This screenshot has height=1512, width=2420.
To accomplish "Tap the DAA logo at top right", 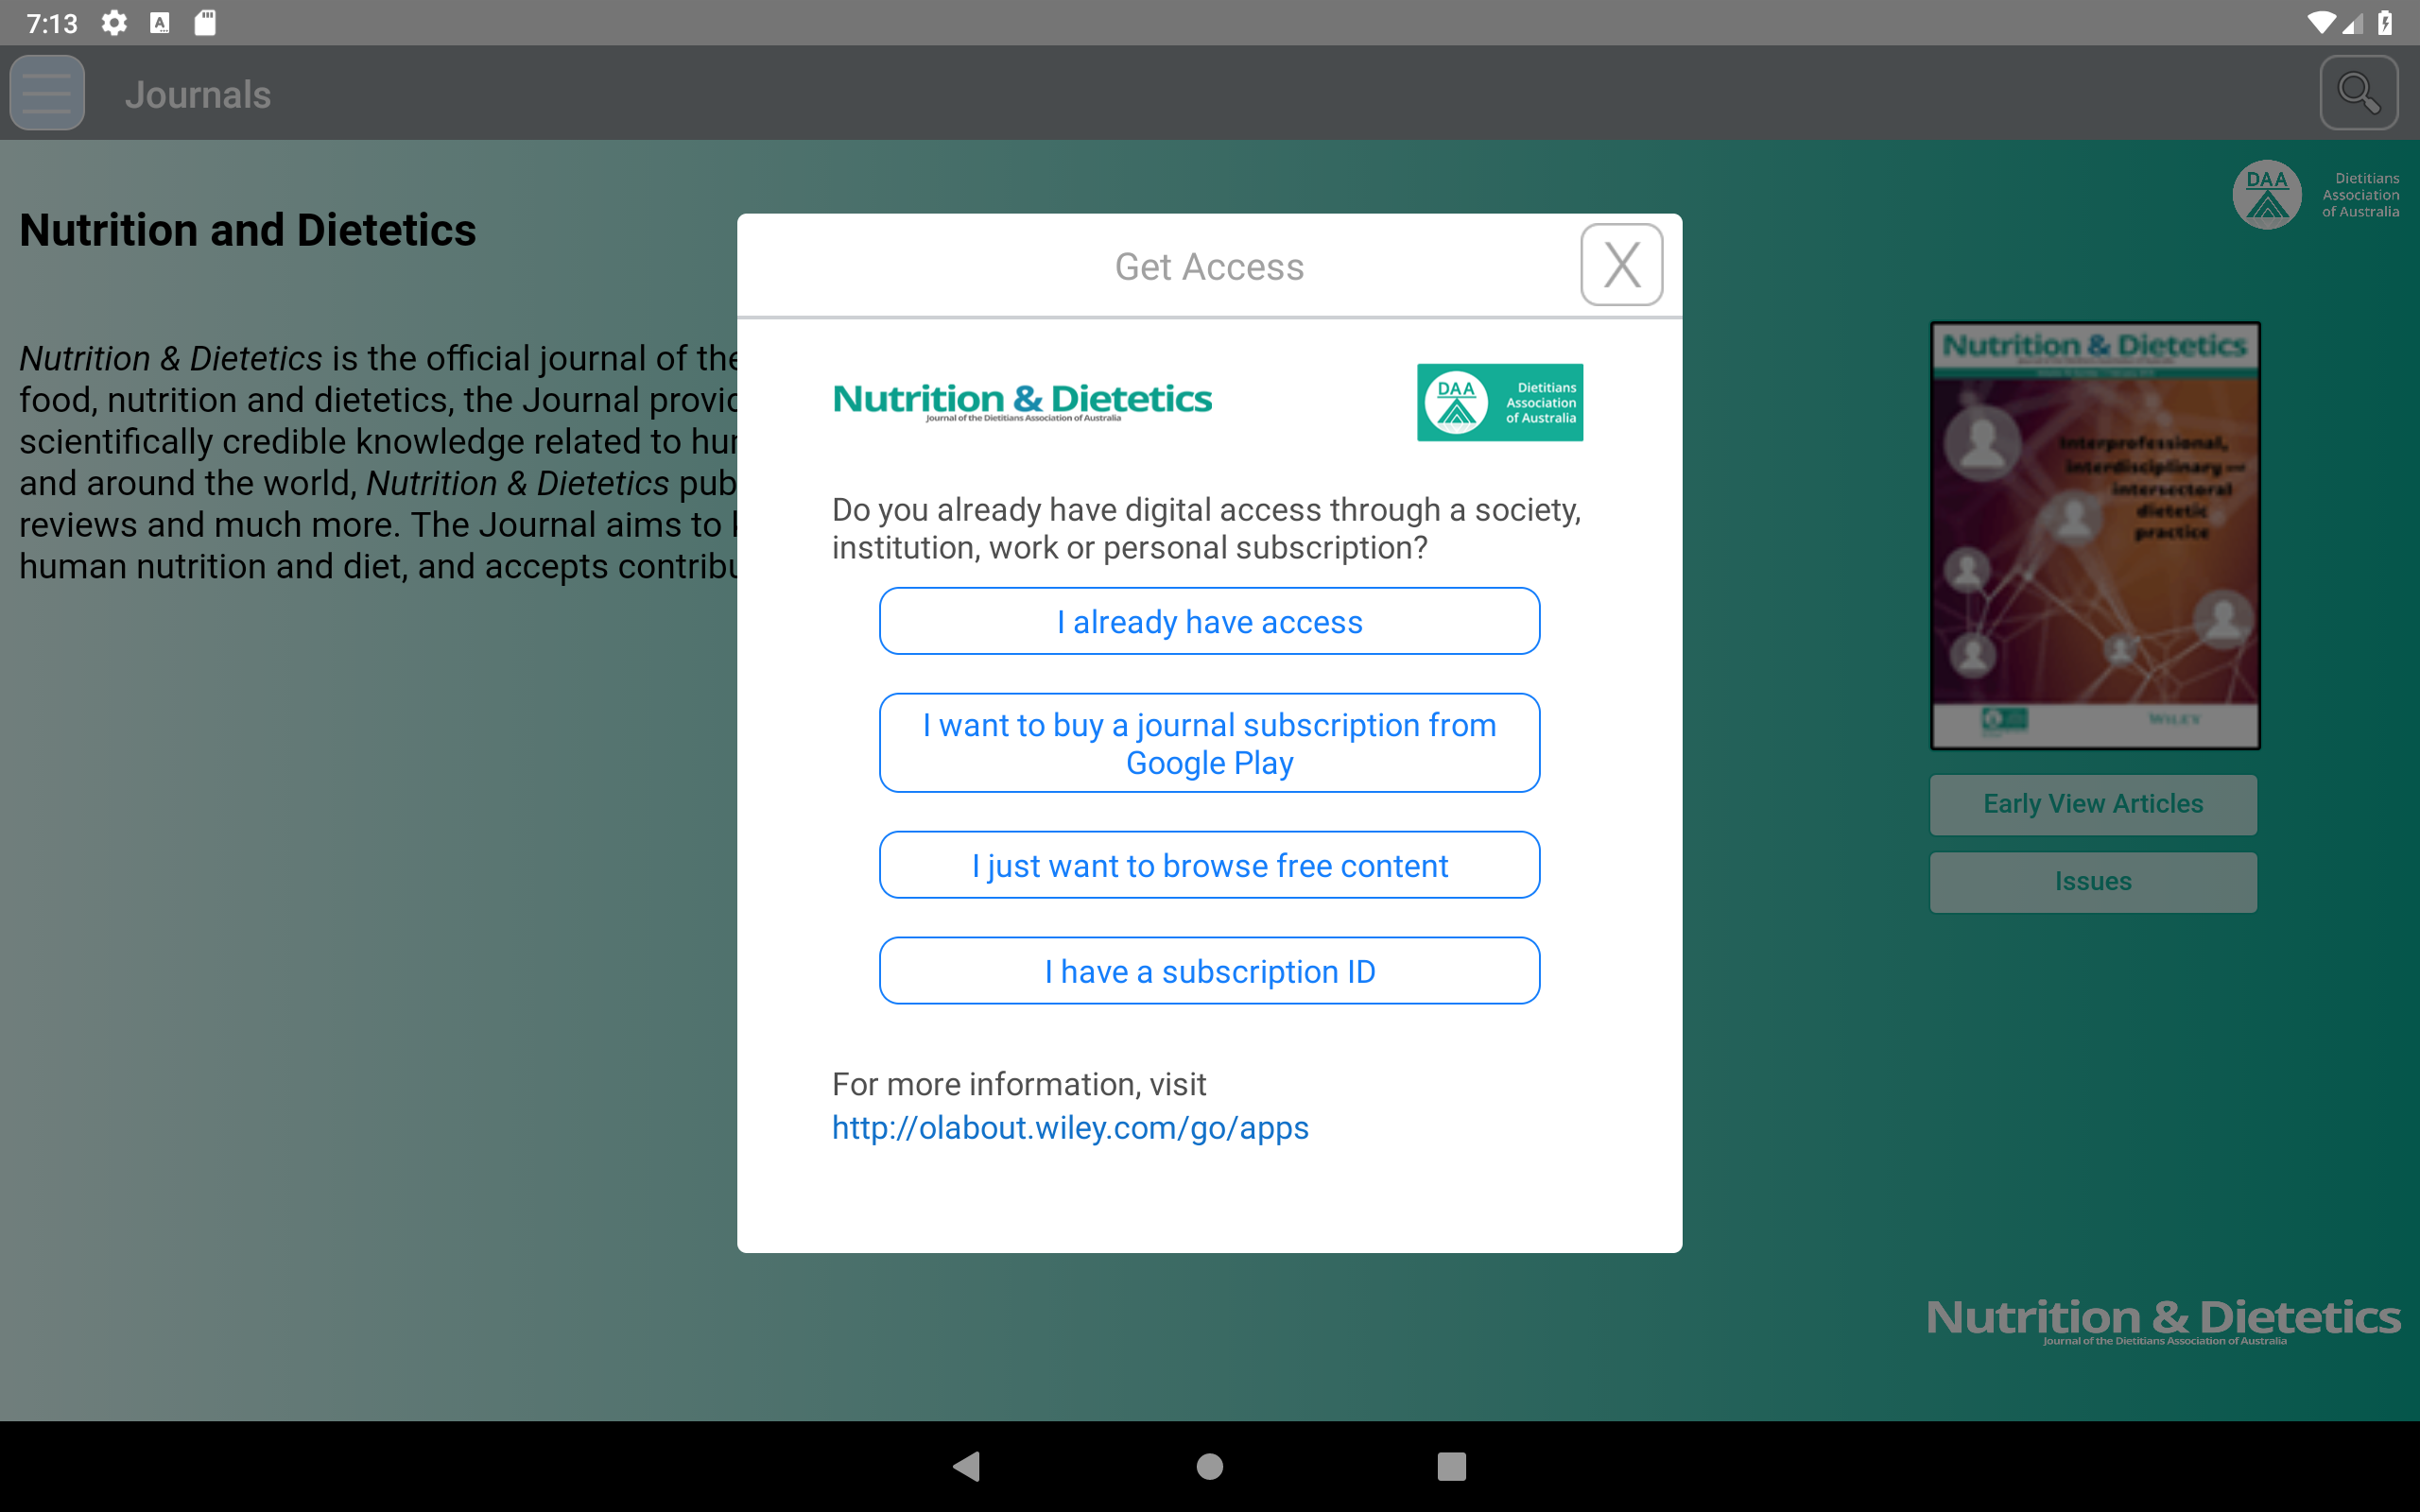I will point(2314,194).
